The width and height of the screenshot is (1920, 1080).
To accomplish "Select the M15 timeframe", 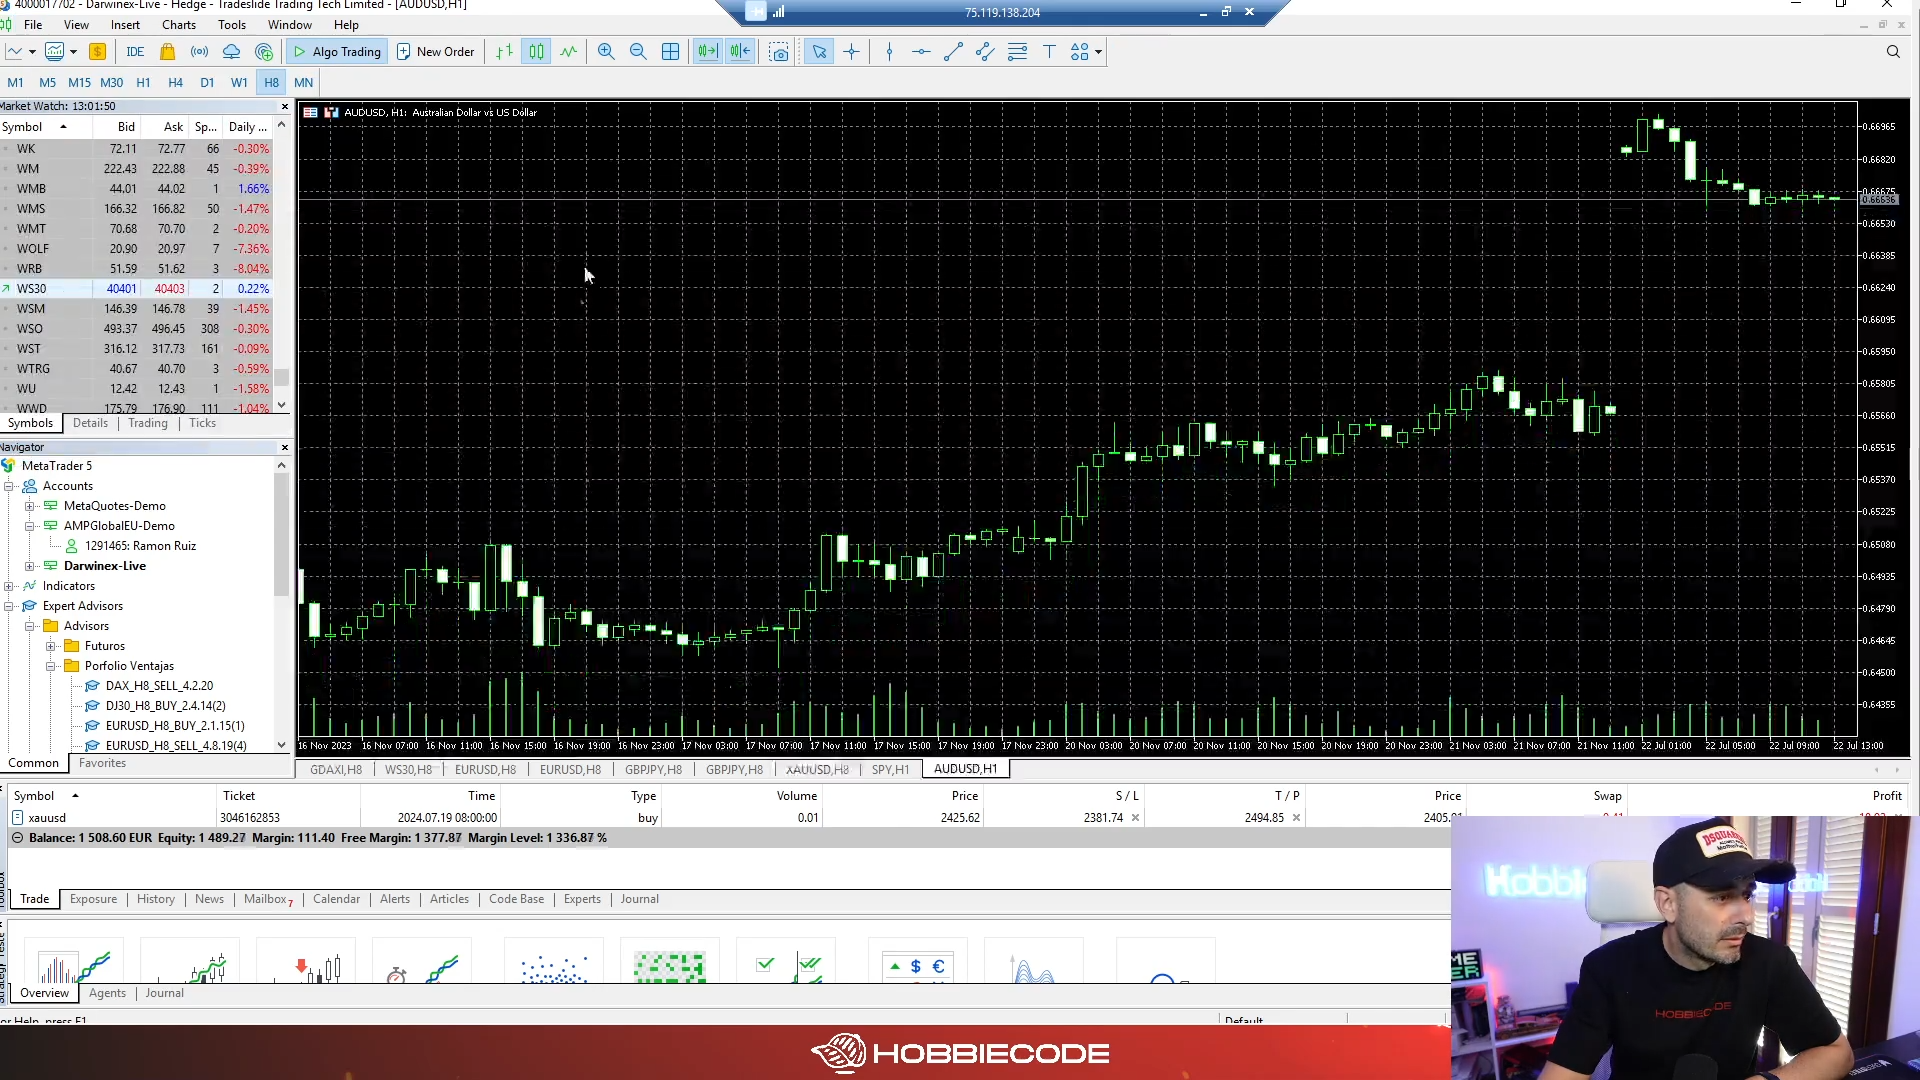I will pos(79,83).
